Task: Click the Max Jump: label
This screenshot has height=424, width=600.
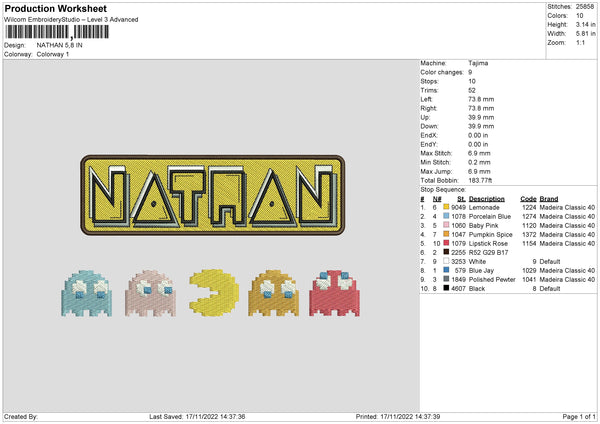Action: [436, 171]
